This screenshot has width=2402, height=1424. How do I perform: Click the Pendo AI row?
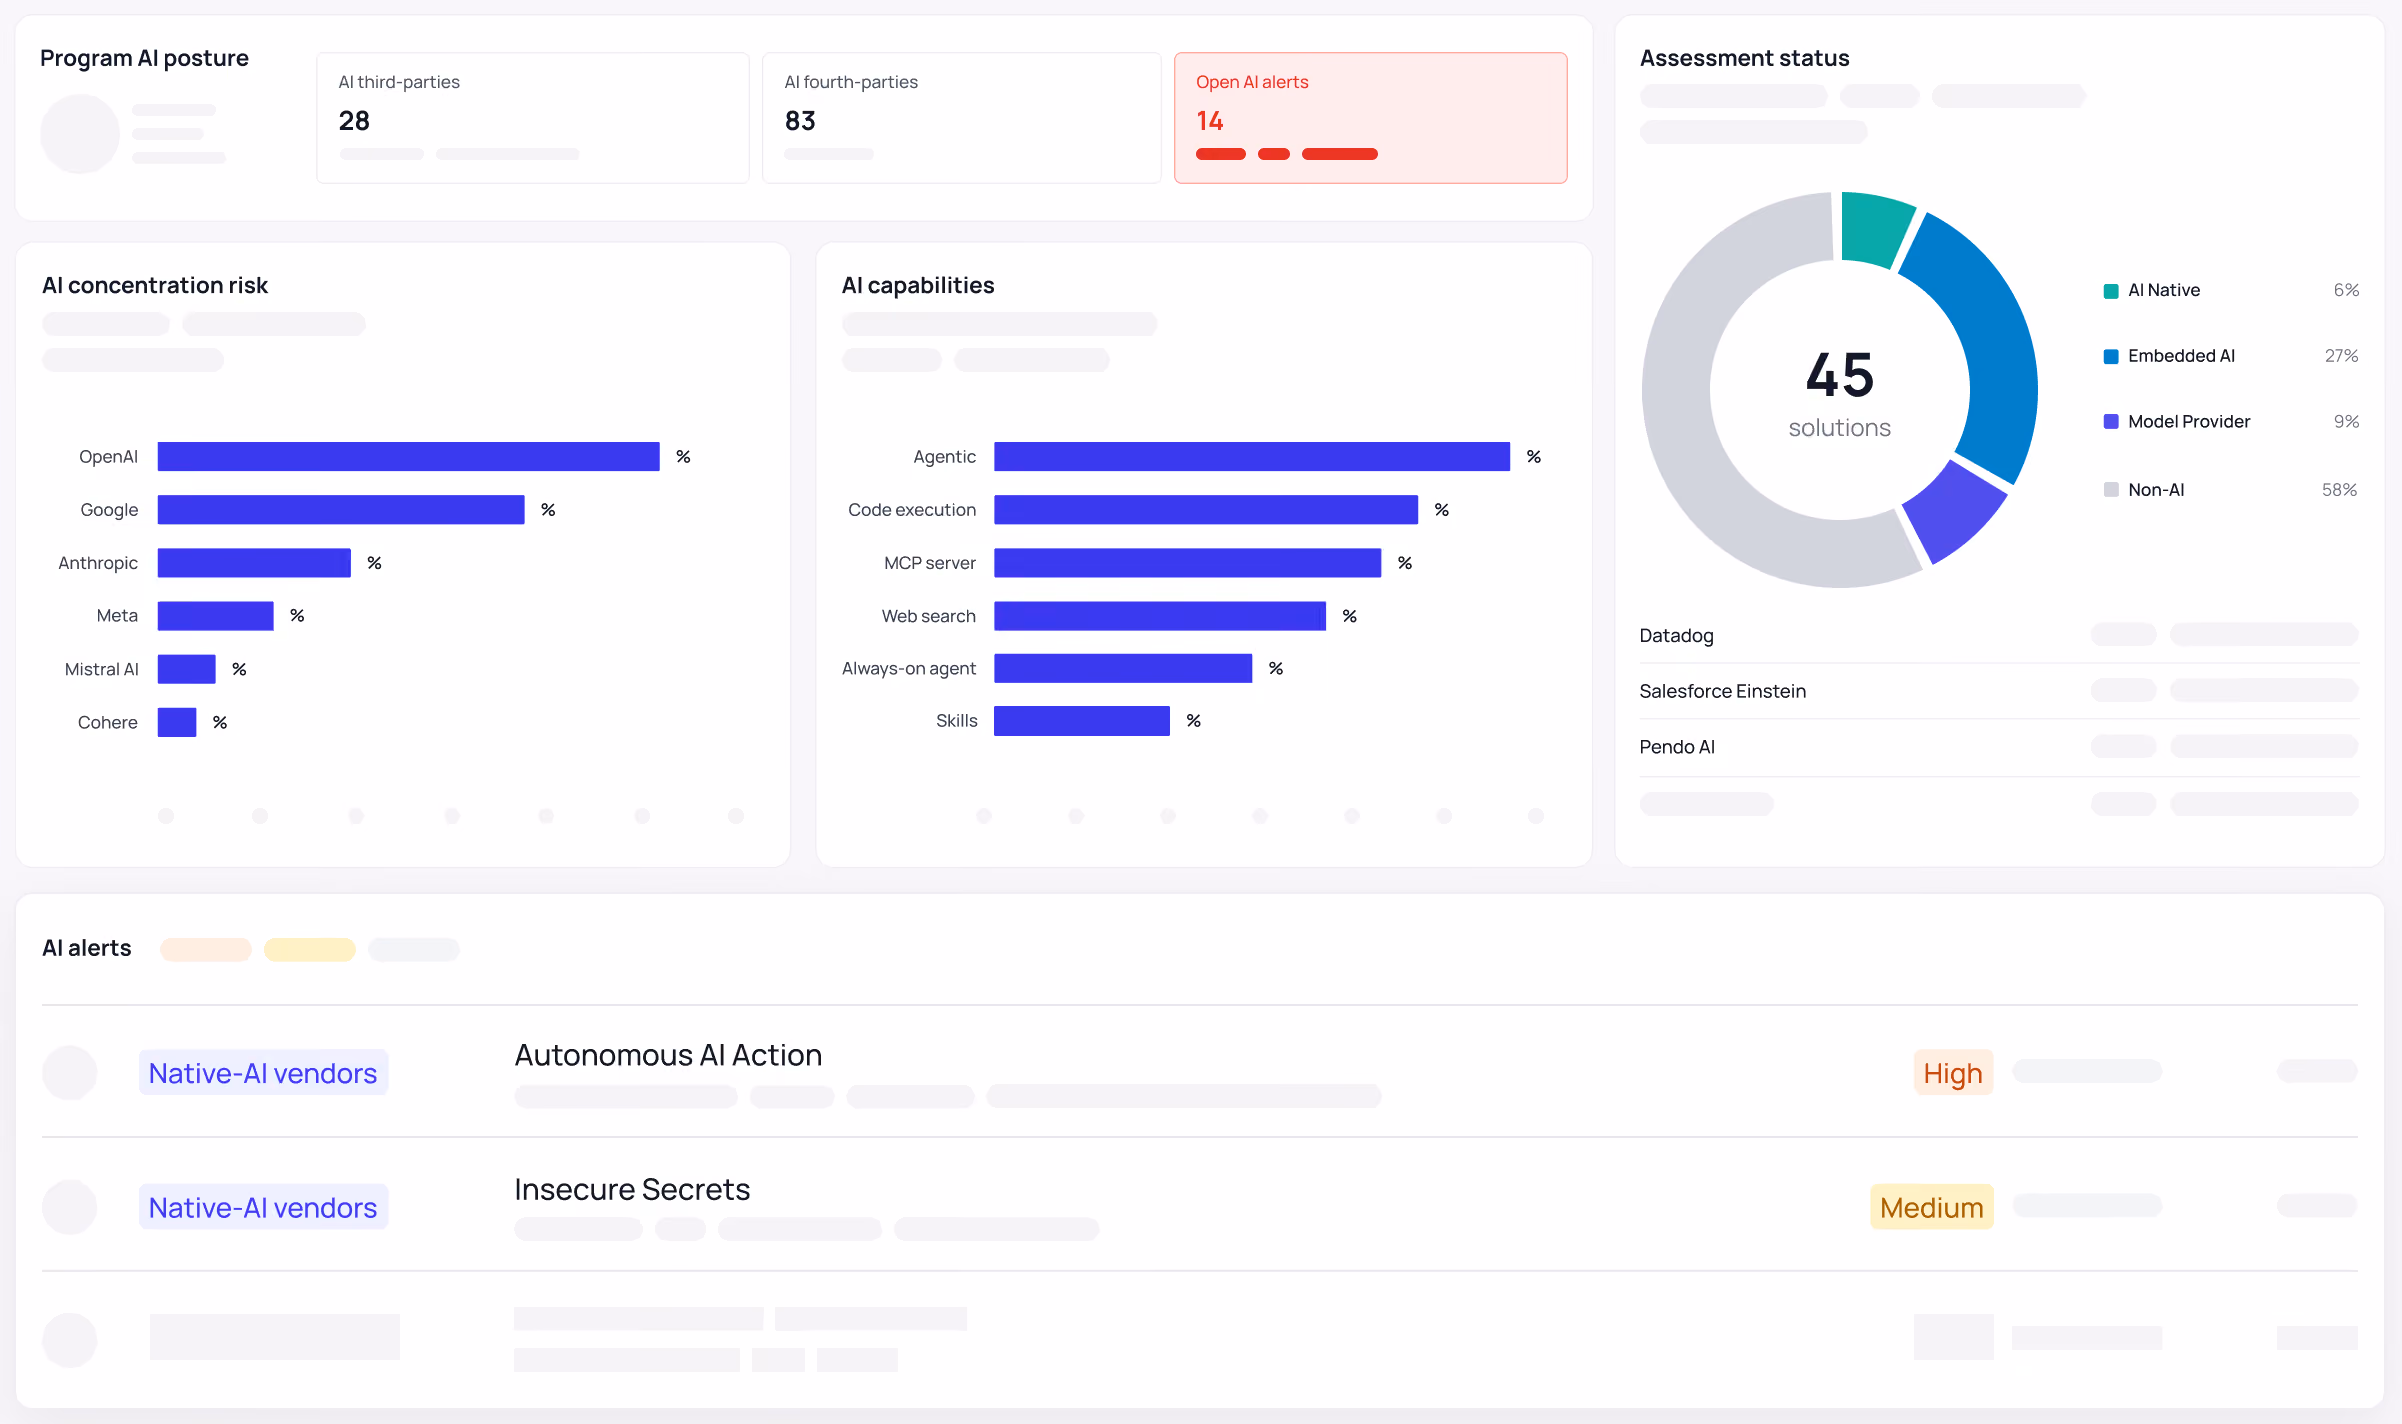[1999, 747]
